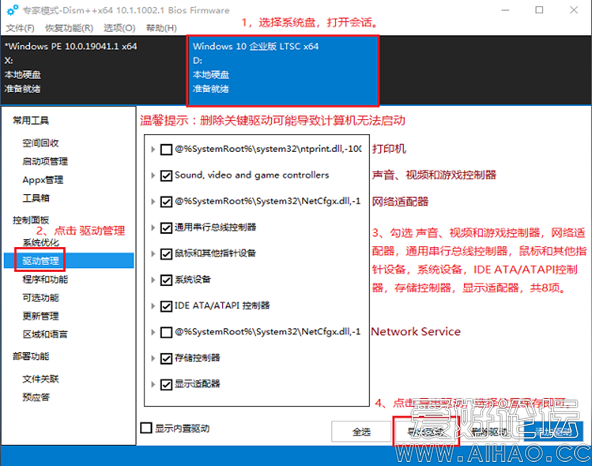Viewport: 592px width, 466px height.
Task: Click the 导出驱动 button
Action: tap(426, 432)
